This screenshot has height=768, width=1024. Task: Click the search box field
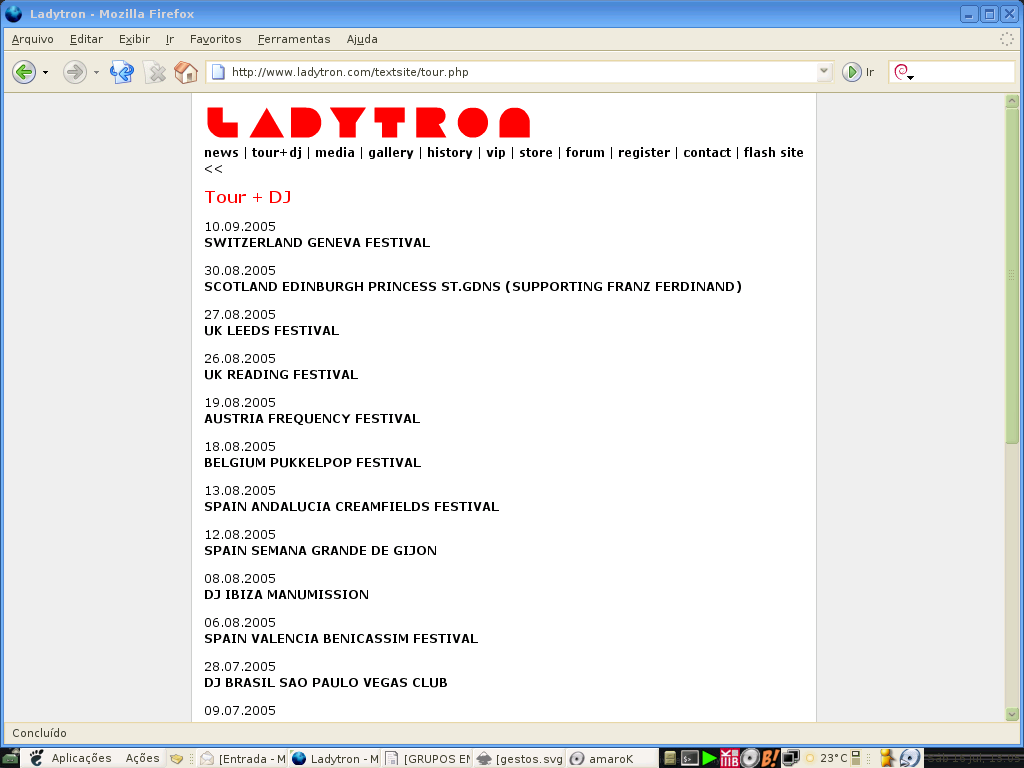(964, 72)
